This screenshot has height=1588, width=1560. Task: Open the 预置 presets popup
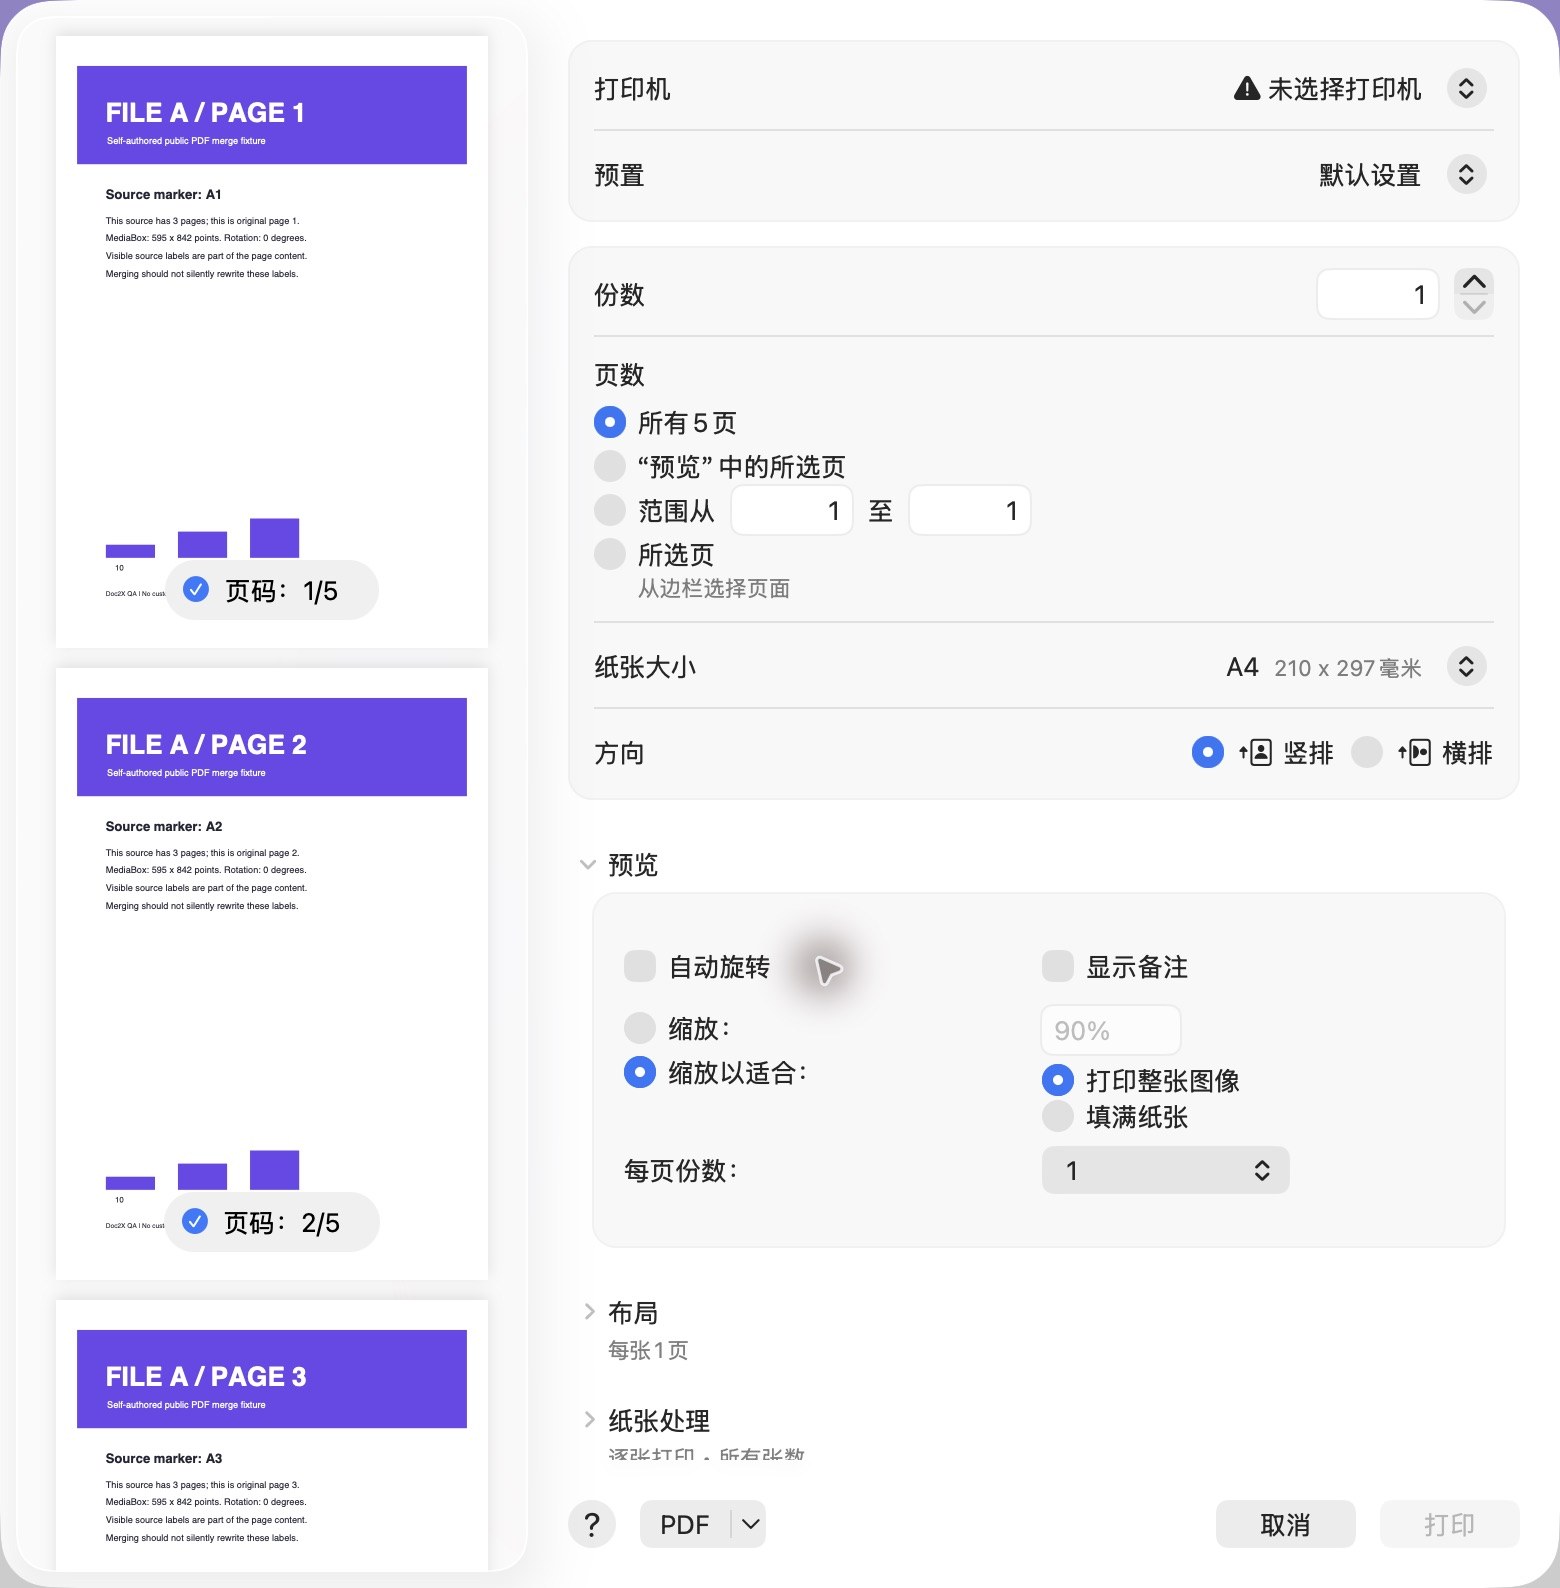tap(1466, 175)
